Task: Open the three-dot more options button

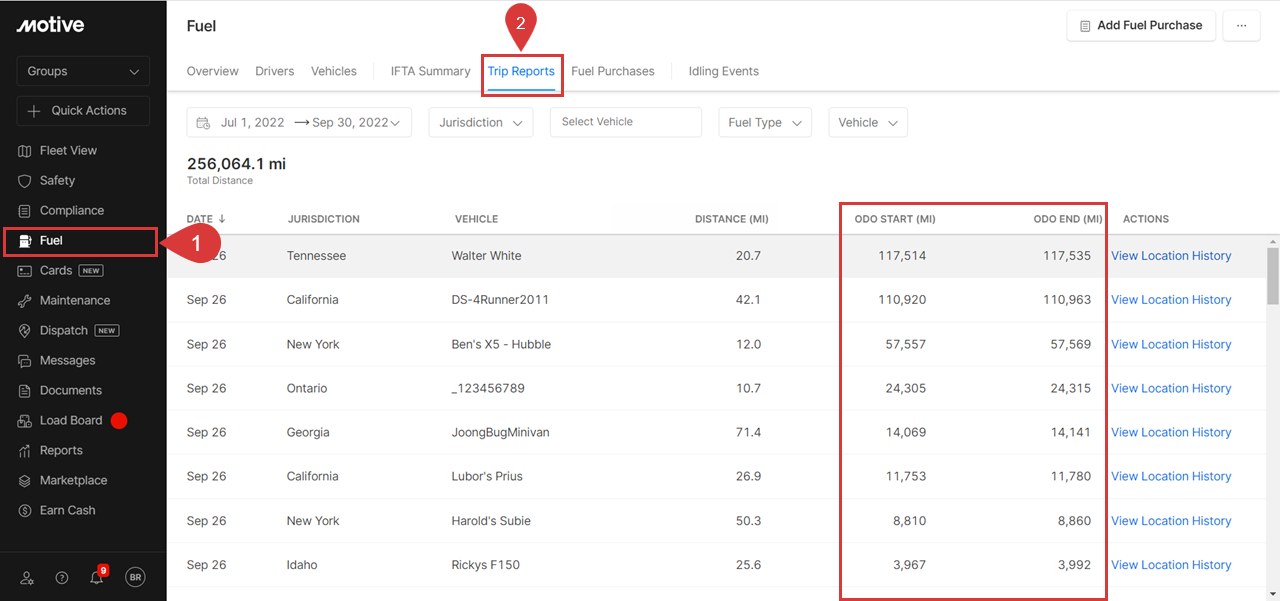Action: [x=1241, y=26]
